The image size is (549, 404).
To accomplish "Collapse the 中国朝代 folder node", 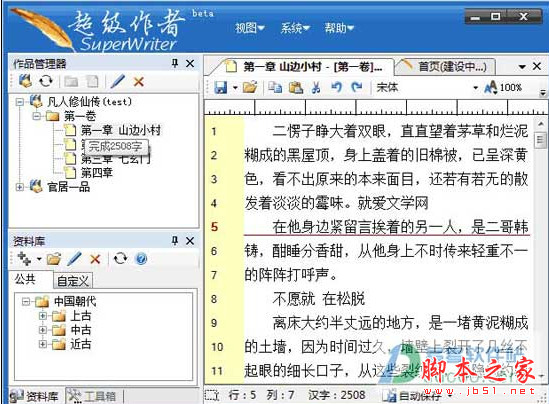I will [x=26, y=301].
